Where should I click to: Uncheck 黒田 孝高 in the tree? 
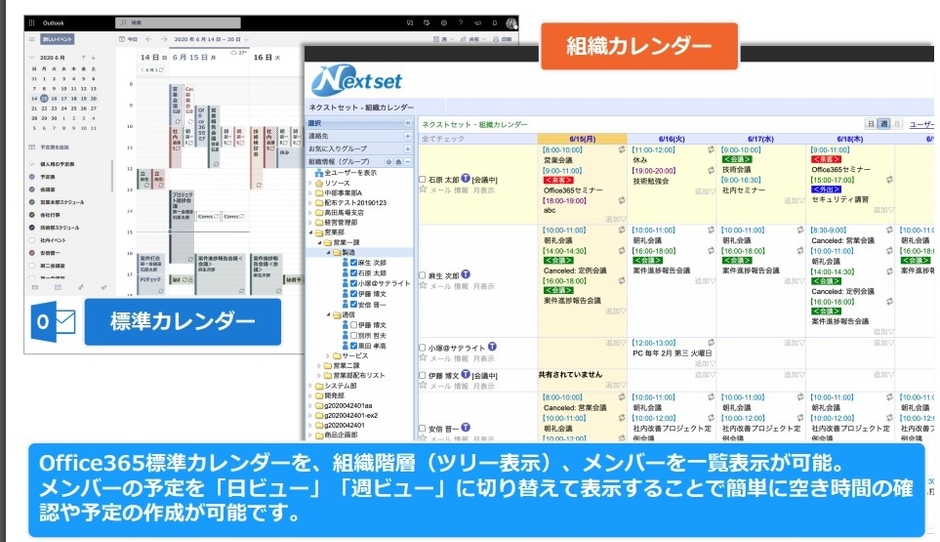click(354, 345)
